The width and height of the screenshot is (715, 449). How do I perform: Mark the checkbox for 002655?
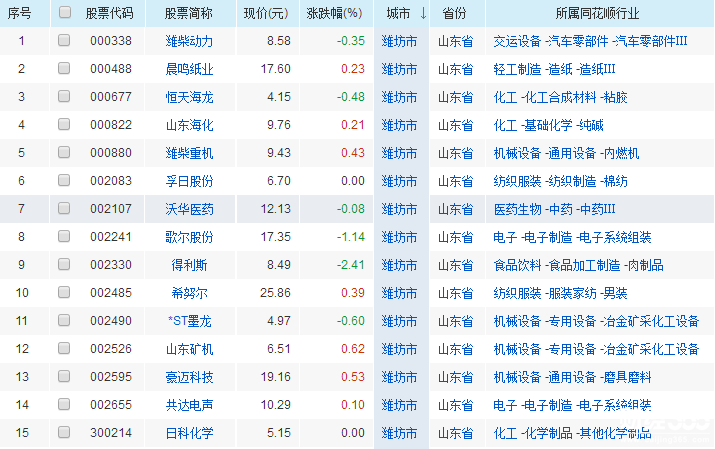(64, 404)
